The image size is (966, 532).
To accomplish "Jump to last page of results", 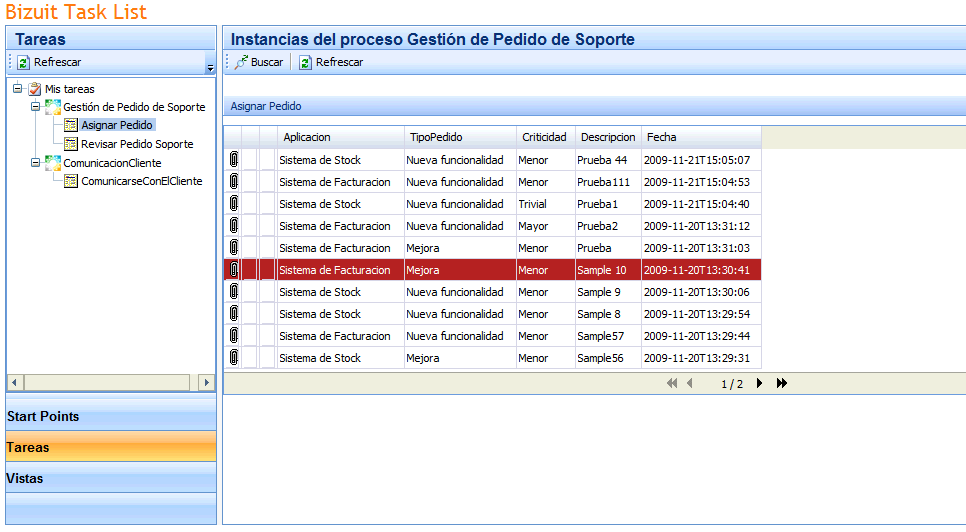I will pos(782,383).
